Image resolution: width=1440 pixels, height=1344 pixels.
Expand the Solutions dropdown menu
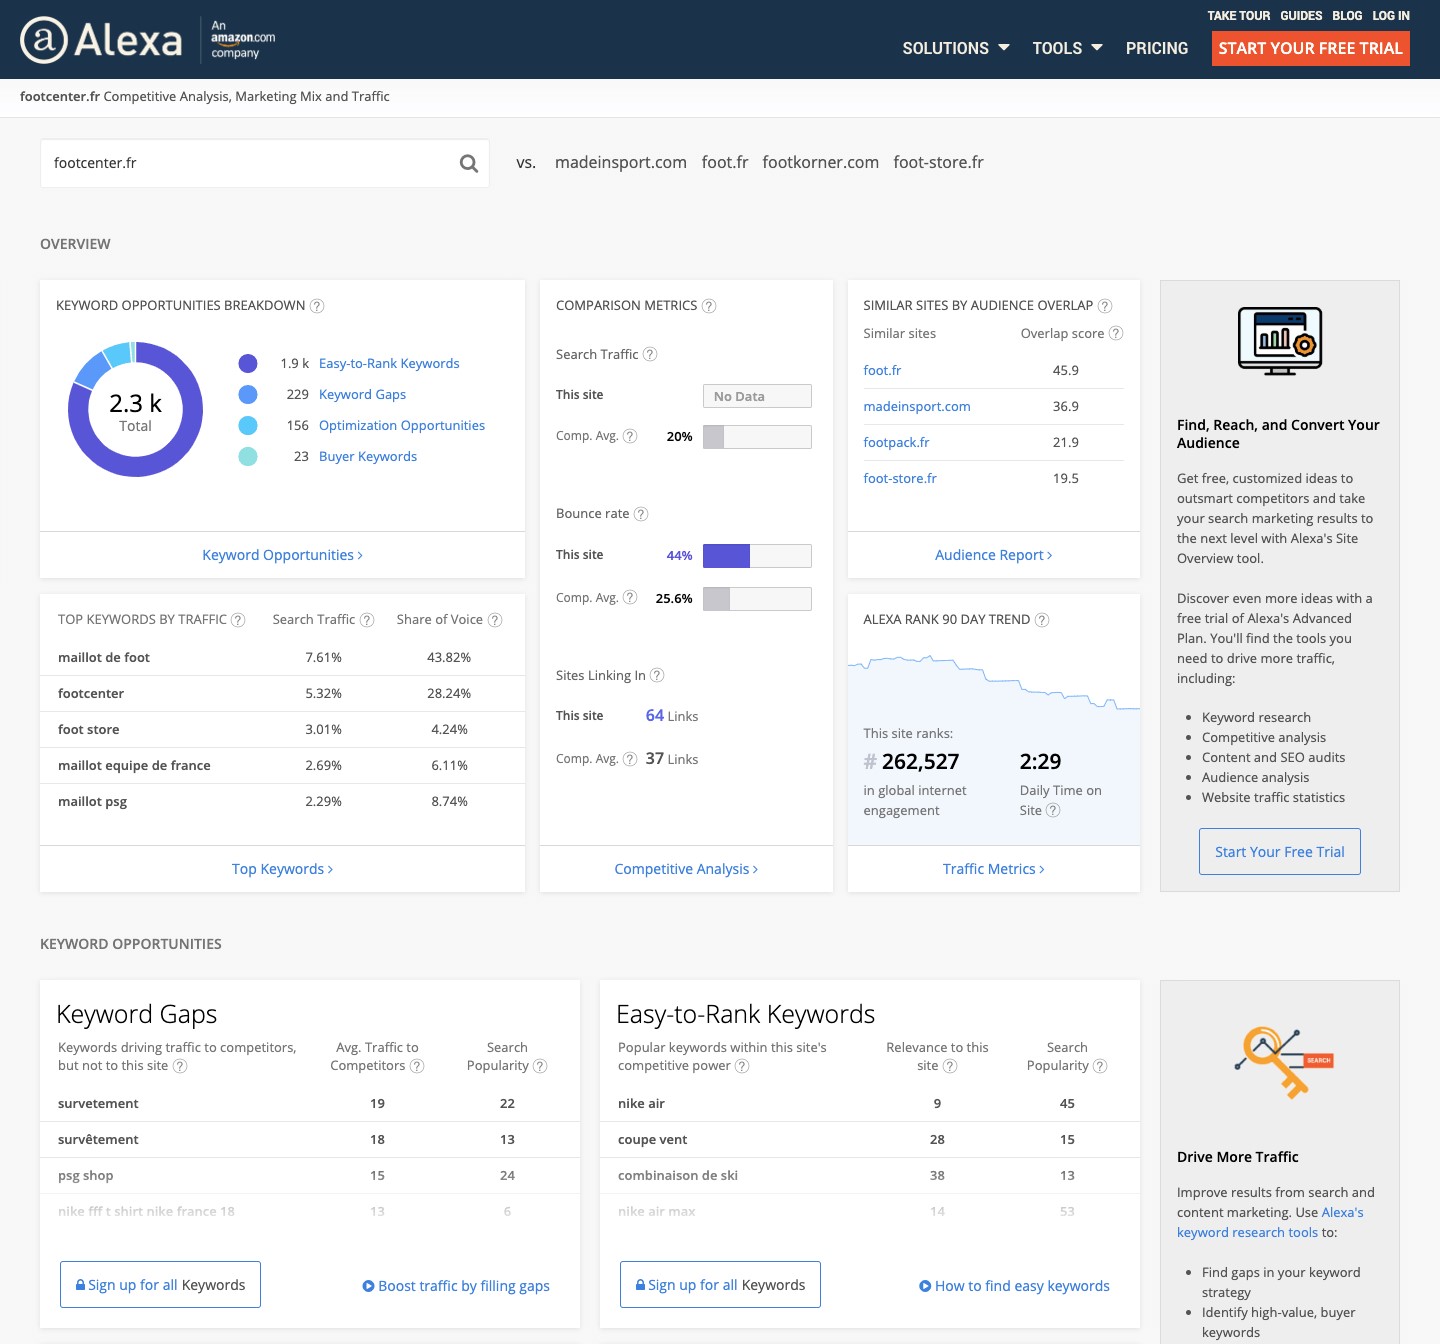coord(956,48)
